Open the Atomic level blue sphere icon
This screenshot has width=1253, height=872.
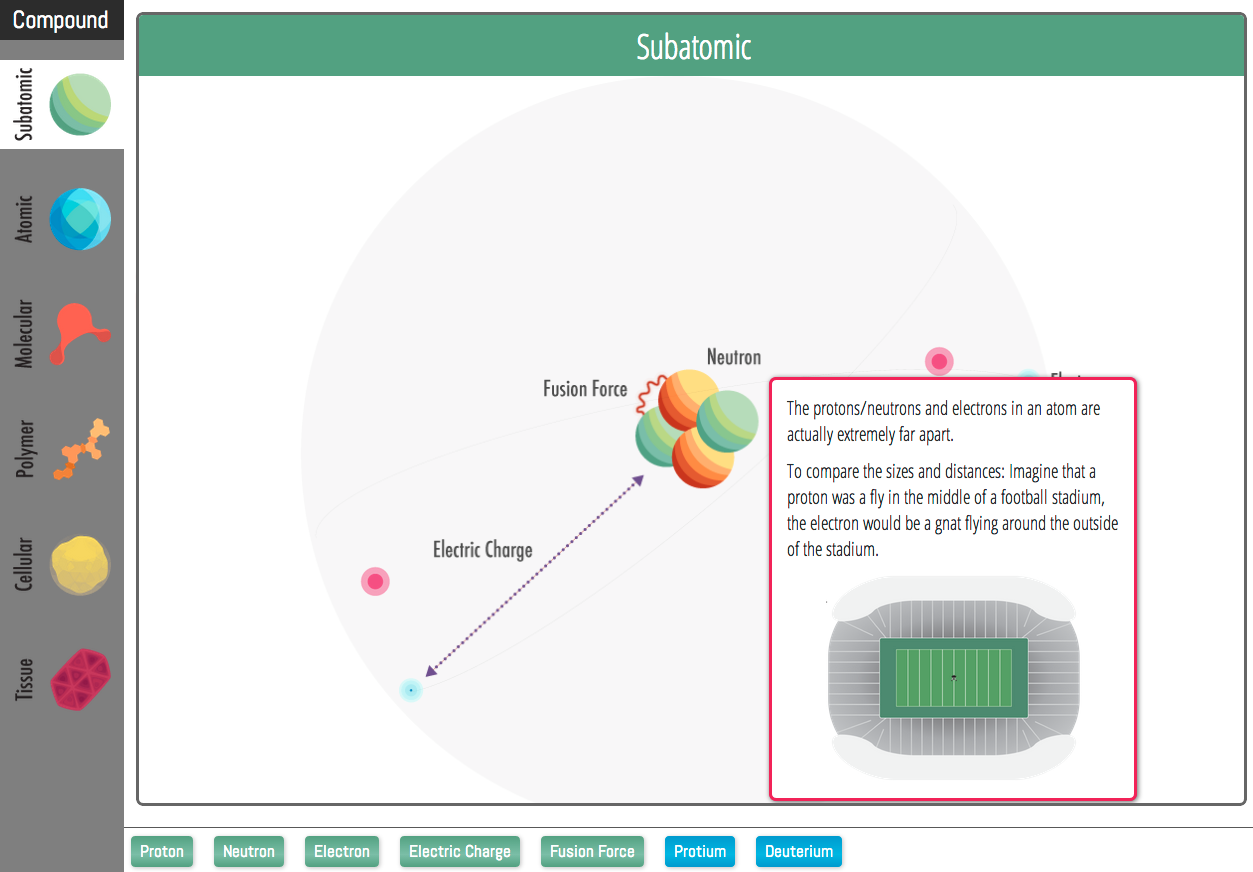pos(80,219)
